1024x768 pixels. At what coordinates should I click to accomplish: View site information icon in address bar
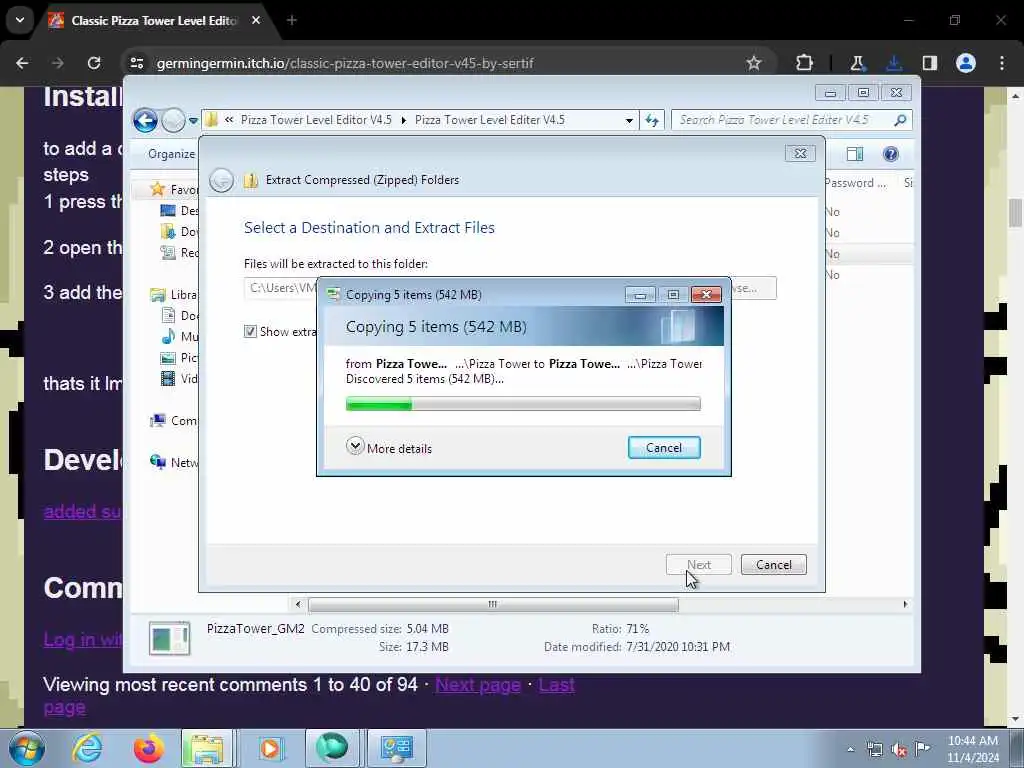[137, 63]
